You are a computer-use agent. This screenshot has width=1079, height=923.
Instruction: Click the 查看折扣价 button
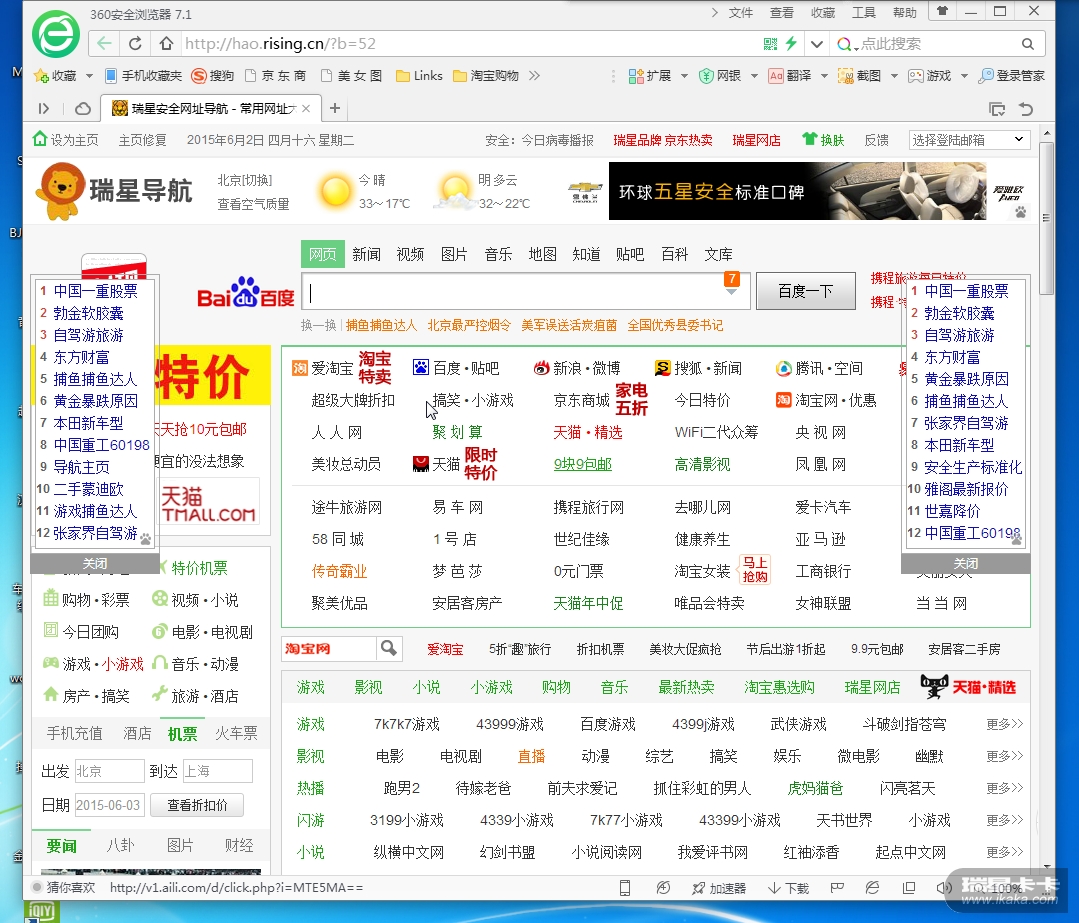tap(197, 805)
